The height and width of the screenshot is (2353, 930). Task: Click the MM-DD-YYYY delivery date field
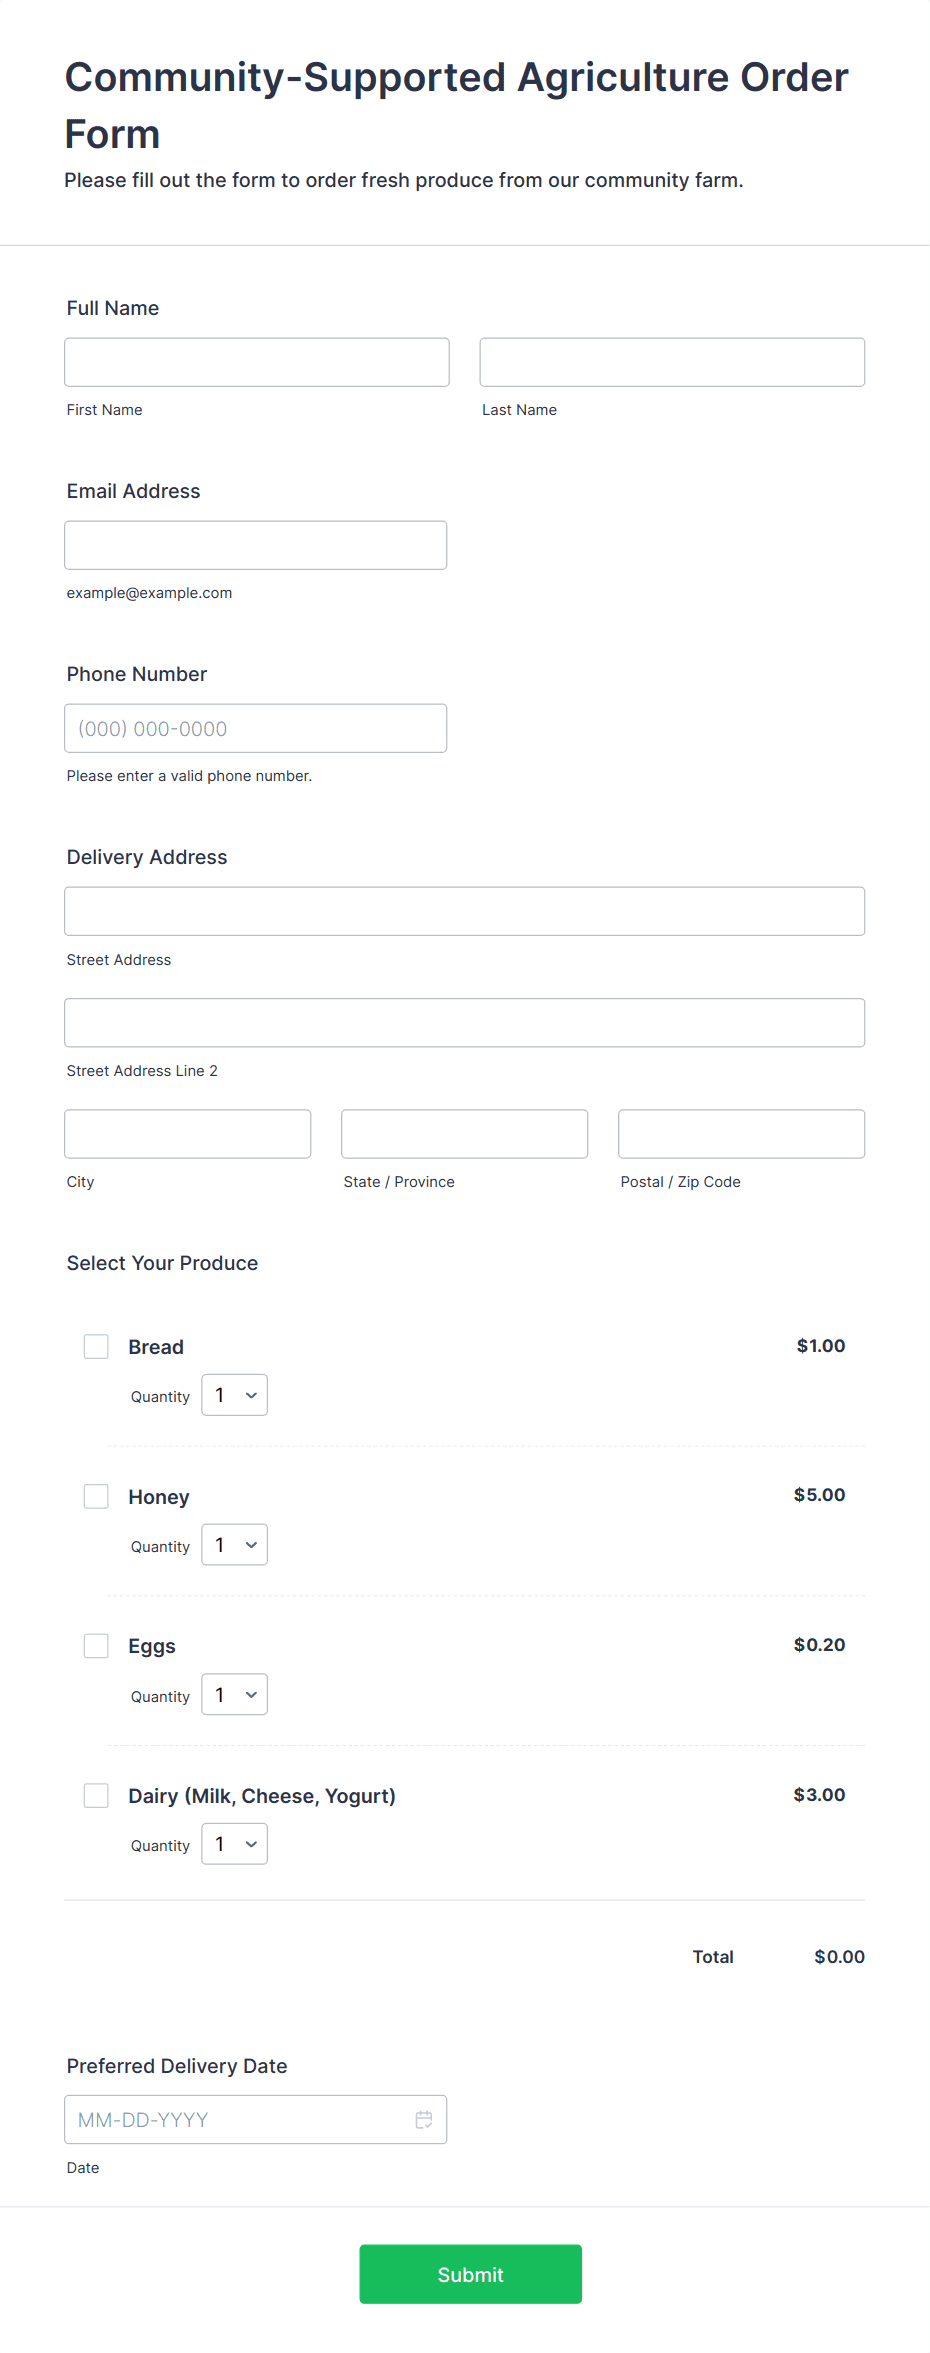[x=256, y=2119]
